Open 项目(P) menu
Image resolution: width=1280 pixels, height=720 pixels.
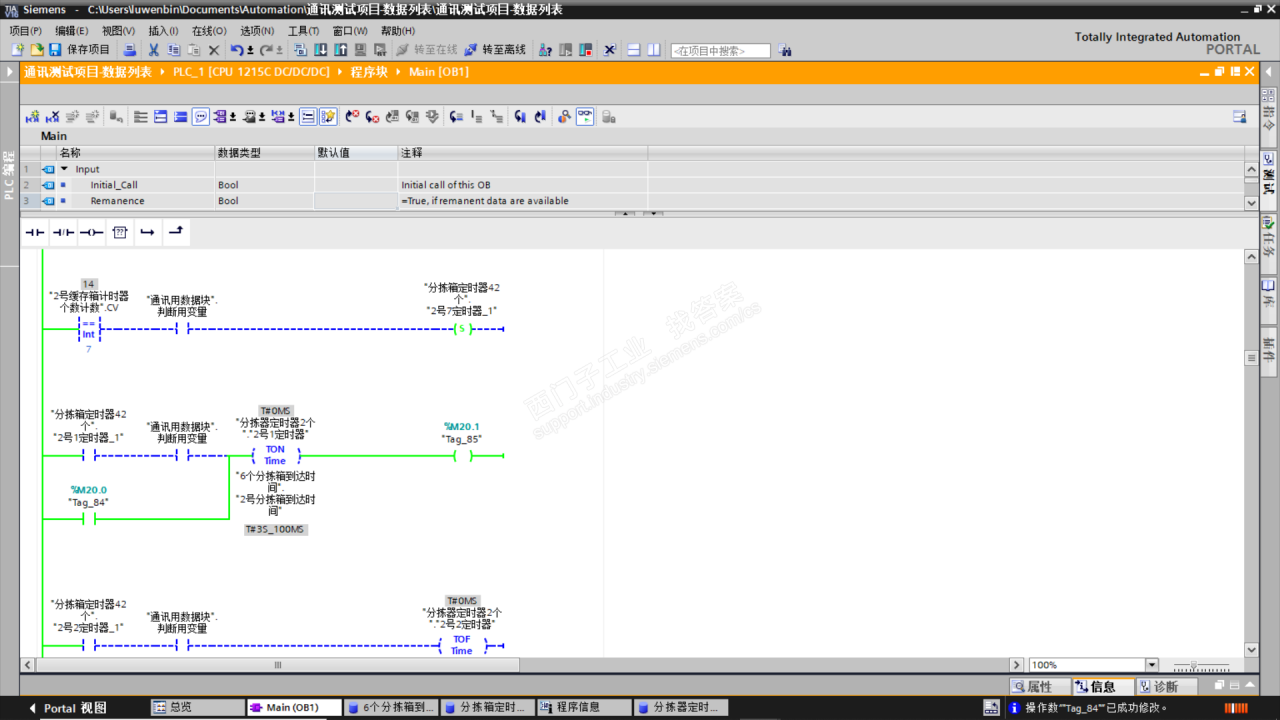click(26, 31)
